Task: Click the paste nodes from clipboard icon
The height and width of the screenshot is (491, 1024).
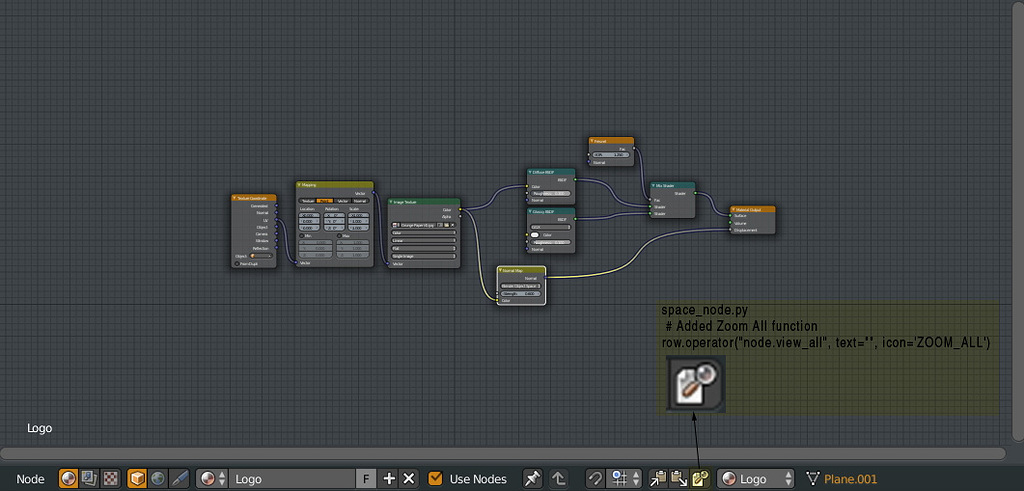Action: 679,479
